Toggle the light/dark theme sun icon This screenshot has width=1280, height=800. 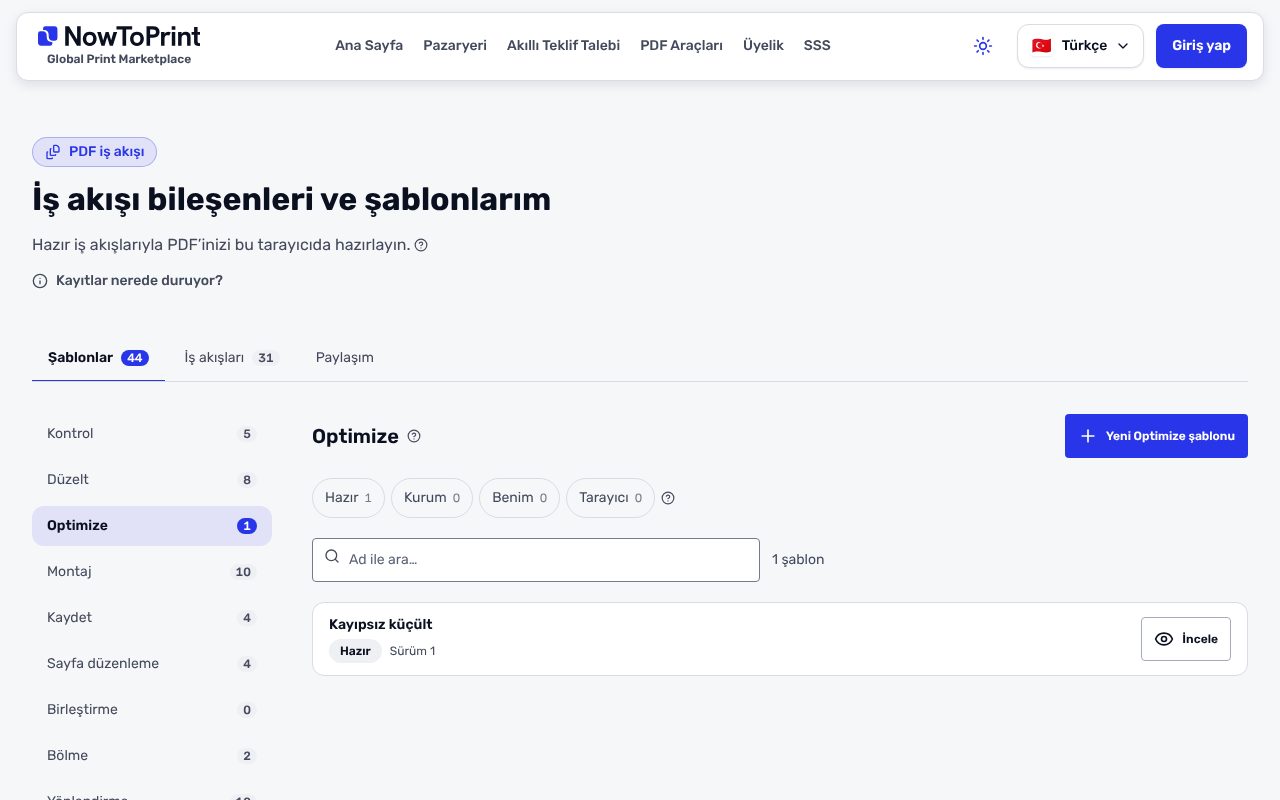coord(983,46)
